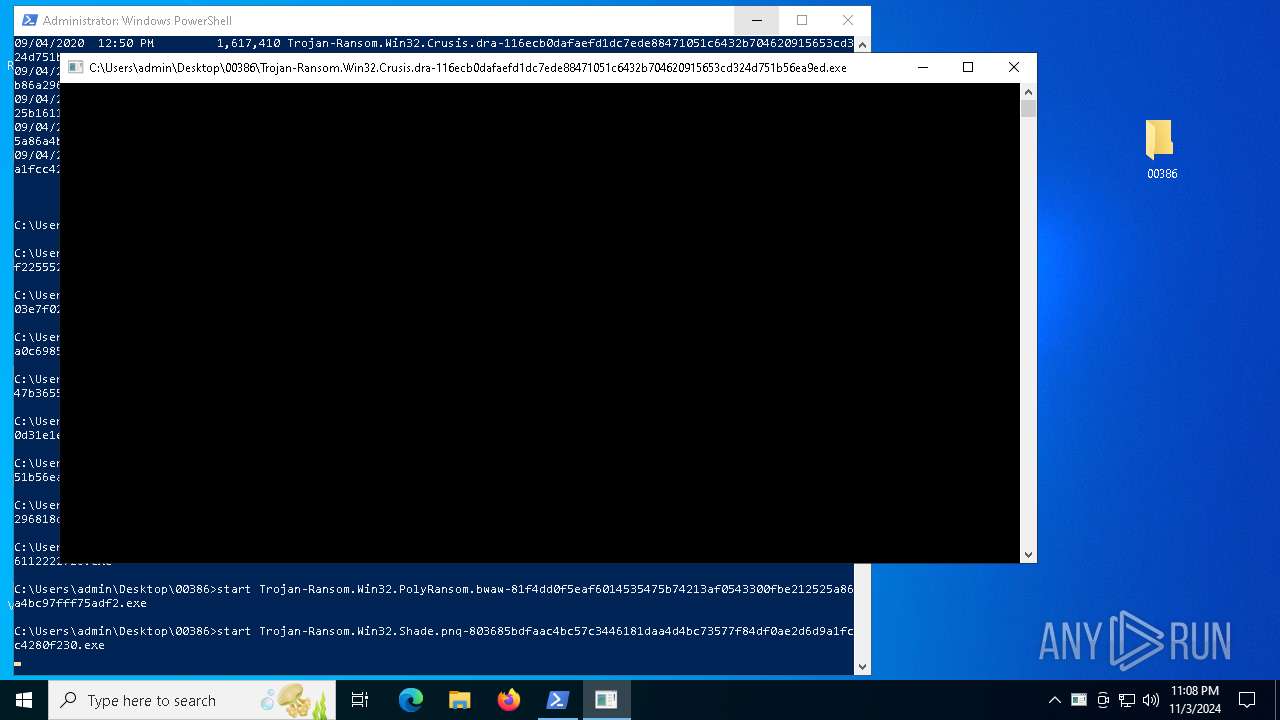The width and height of the screenshot is (1280, 720).
Task: Click the Crusis.dra file listing line
Action: pos(434,43)
